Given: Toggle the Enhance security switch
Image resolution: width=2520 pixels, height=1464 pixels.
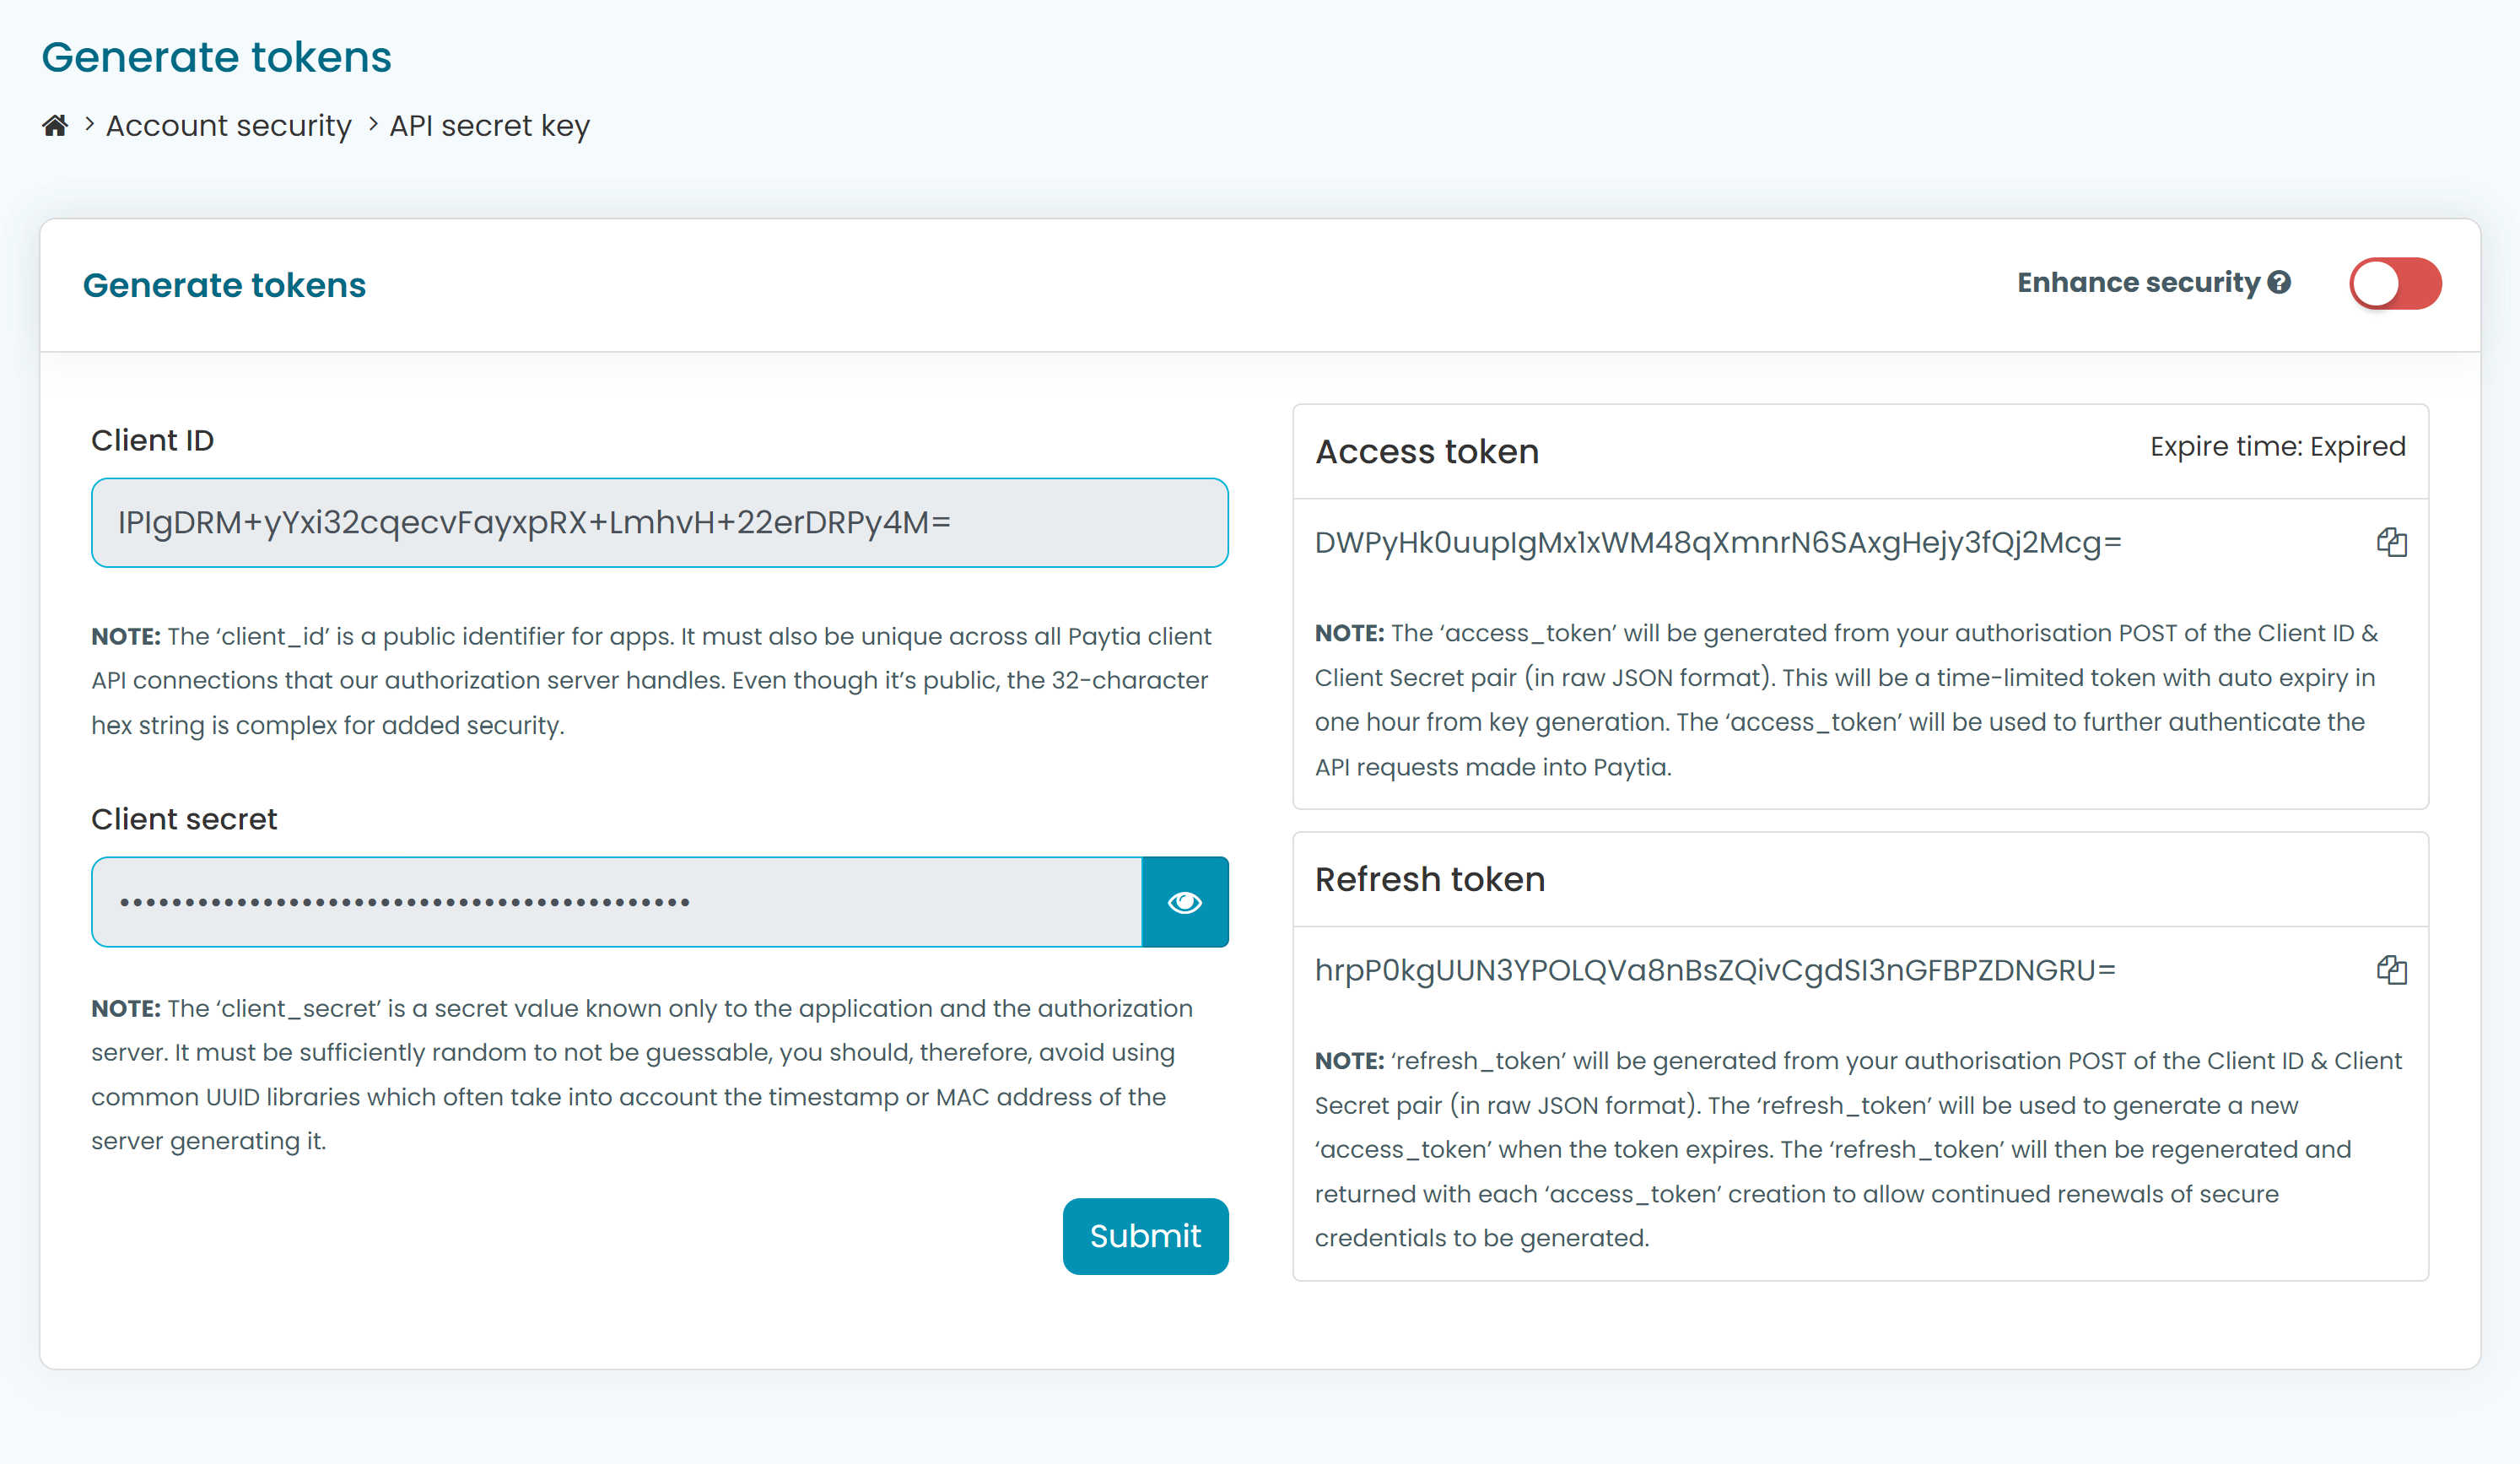Looking at the screenshot, I should coord(2395,284).
